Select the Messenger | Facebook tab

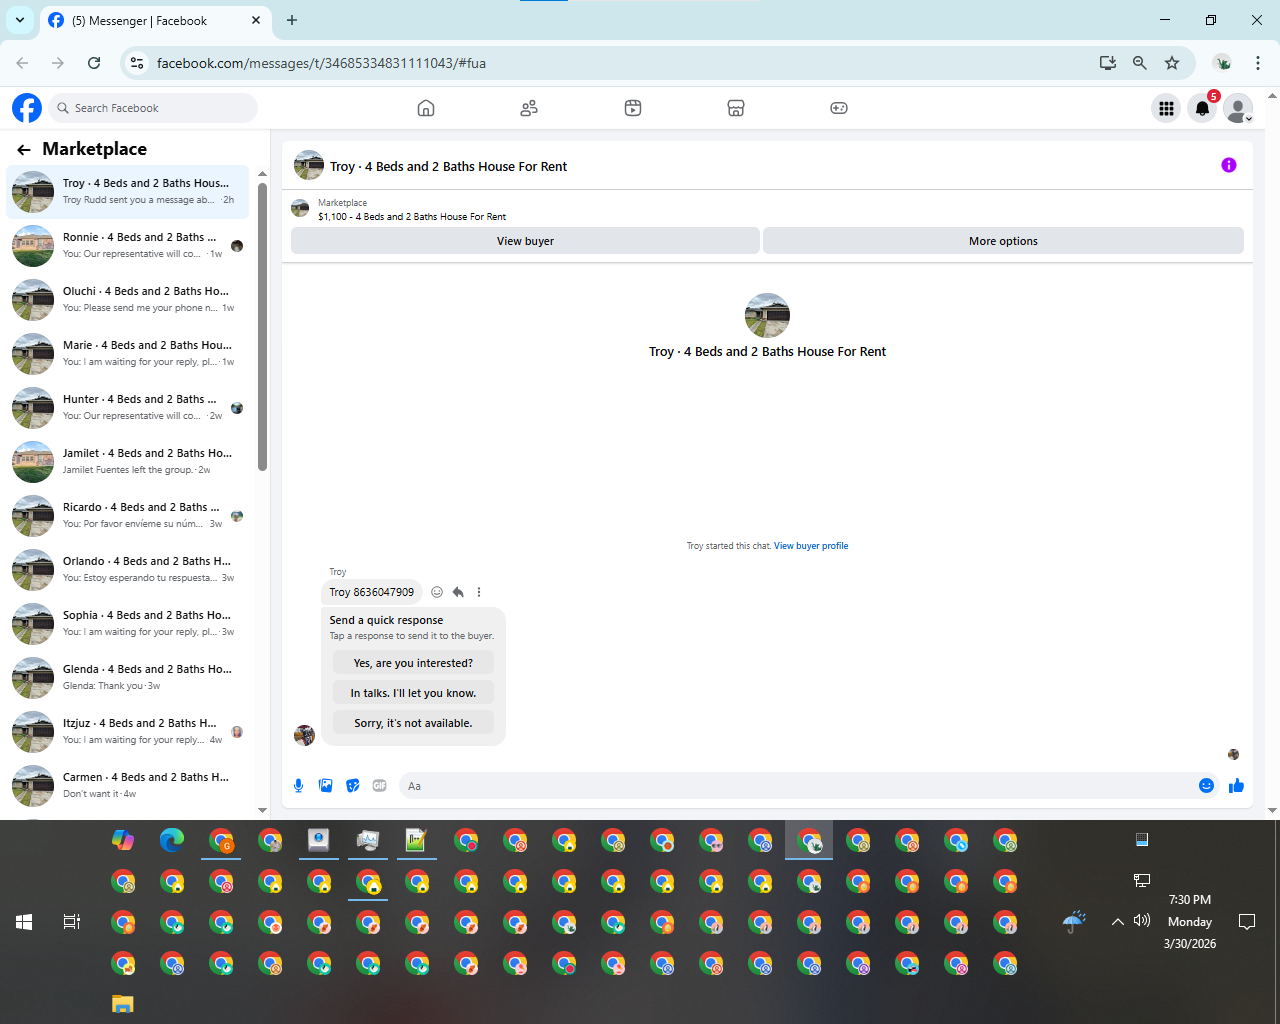[155, 21]
